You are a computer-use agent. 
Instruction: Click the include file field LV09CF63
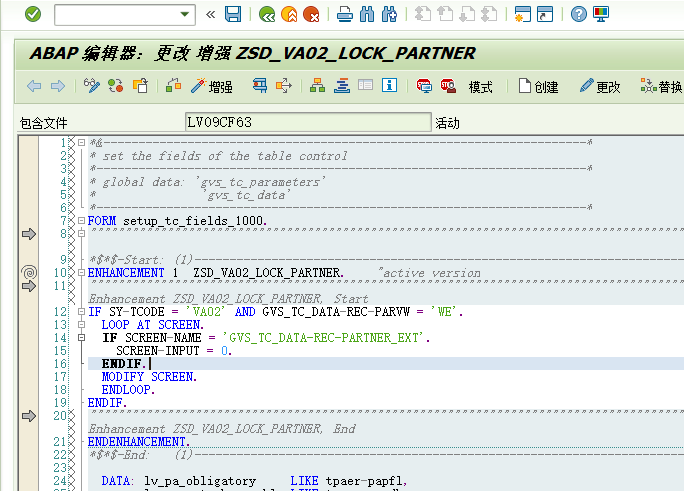[x=307, y=122]
